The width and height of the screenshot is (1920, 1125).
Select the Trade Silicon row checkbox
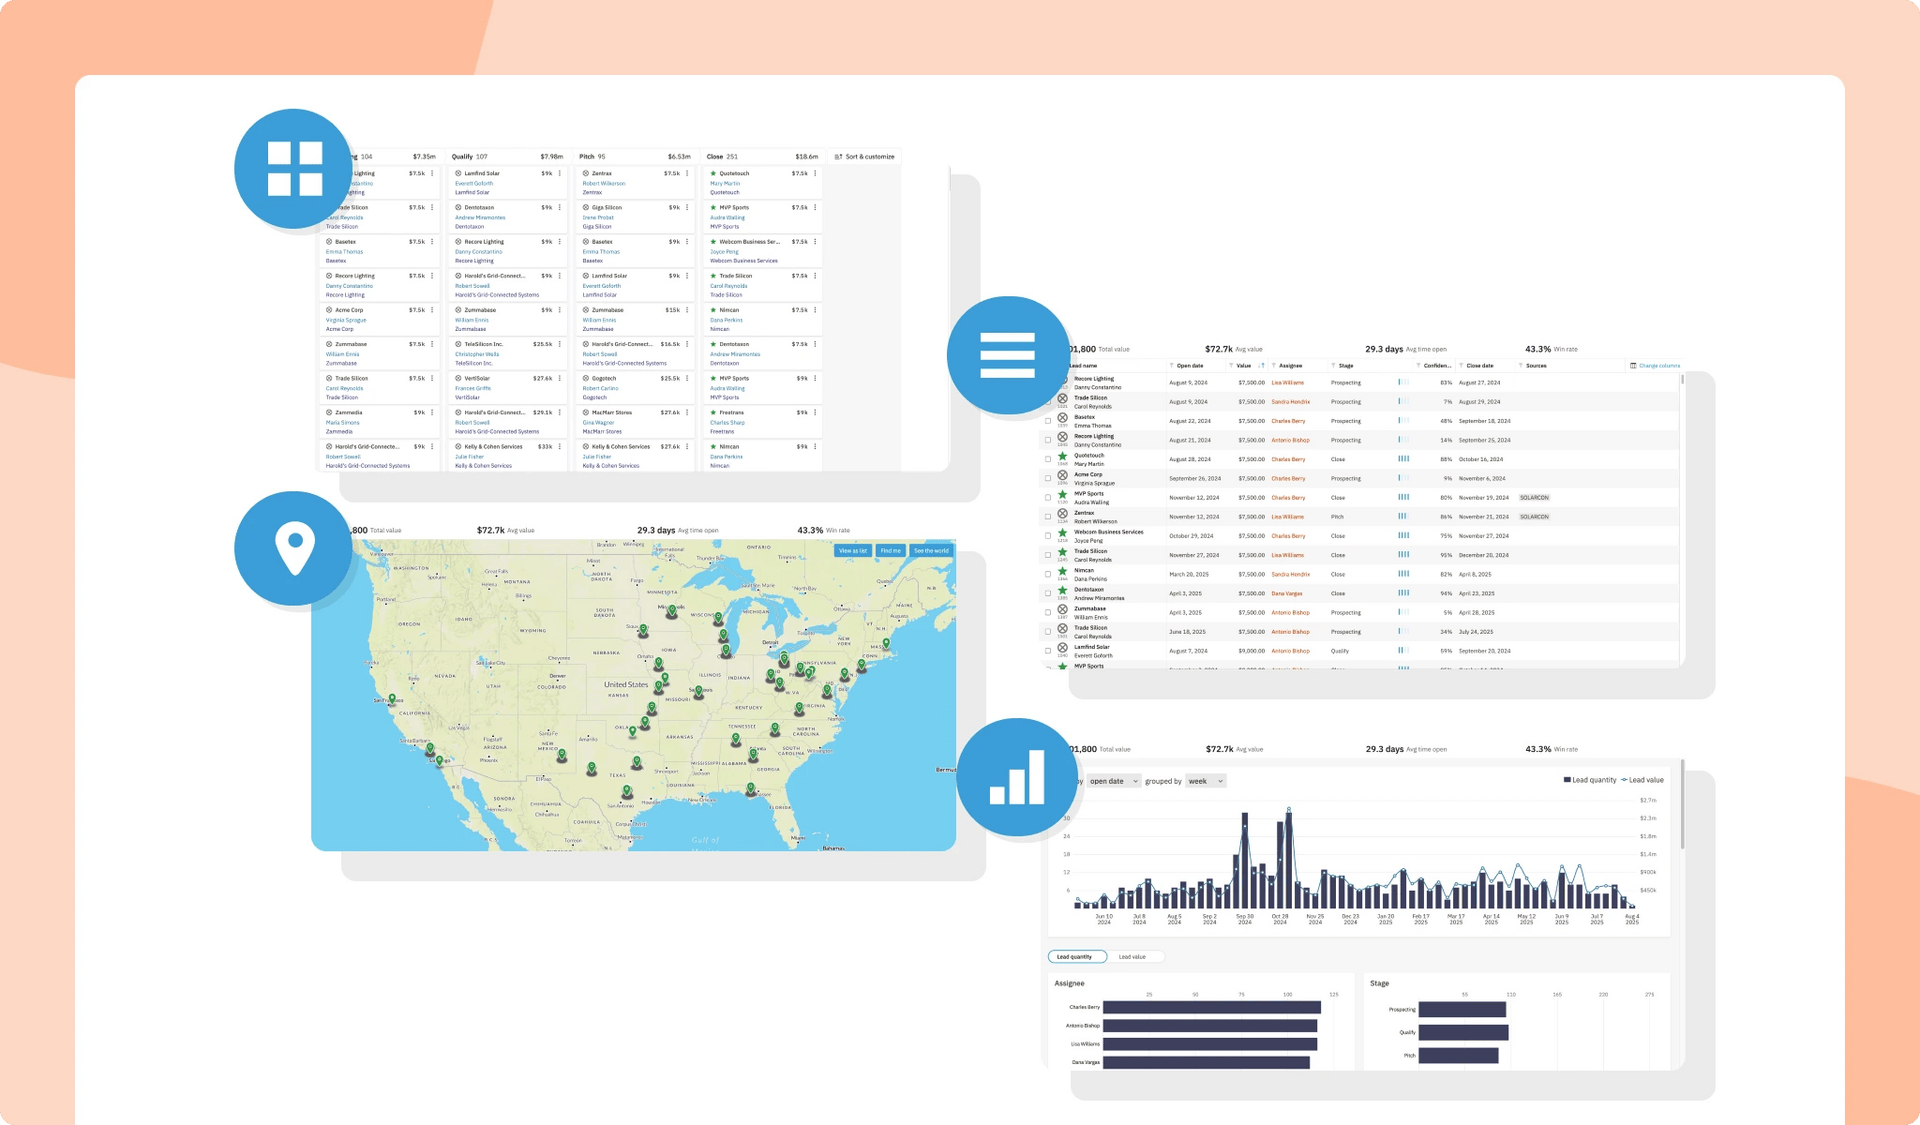click(x=1047, y=555)
